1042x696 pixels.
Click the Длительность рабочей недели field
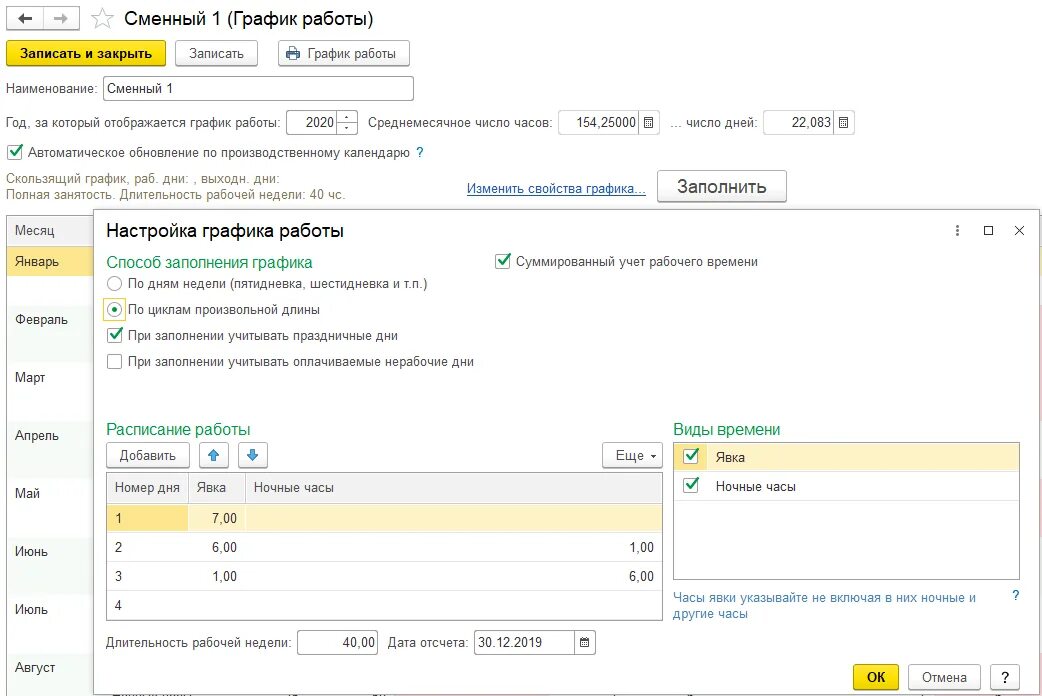(x=338, y=642)
